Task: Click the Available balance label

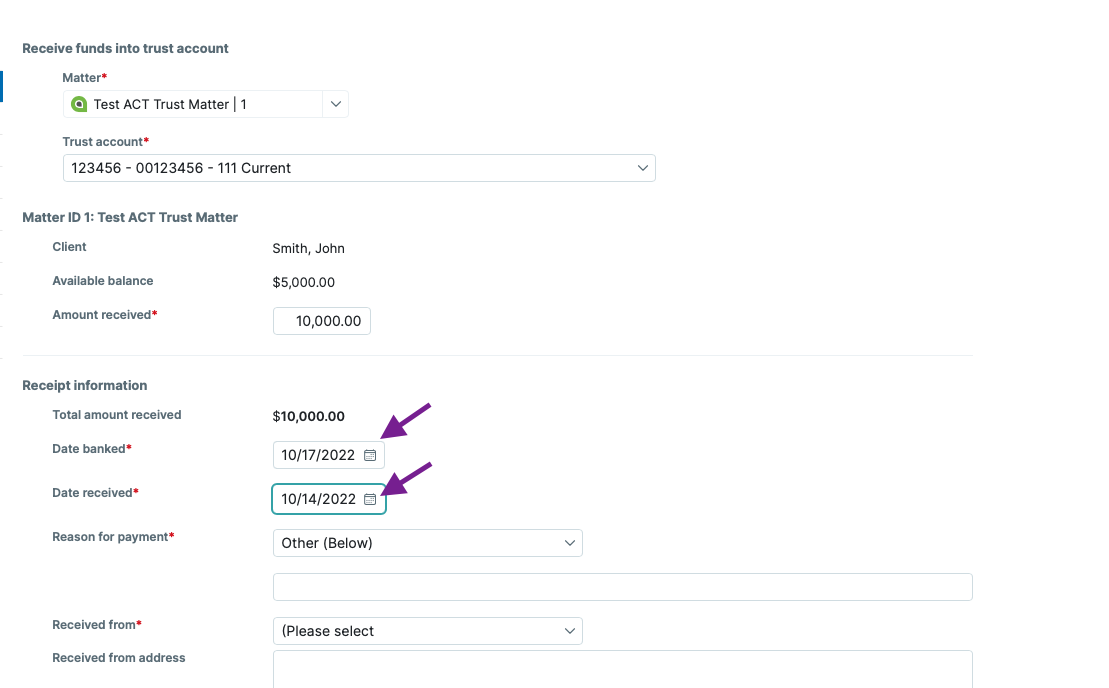Action: pyautogui.click(x=103, y=281)
